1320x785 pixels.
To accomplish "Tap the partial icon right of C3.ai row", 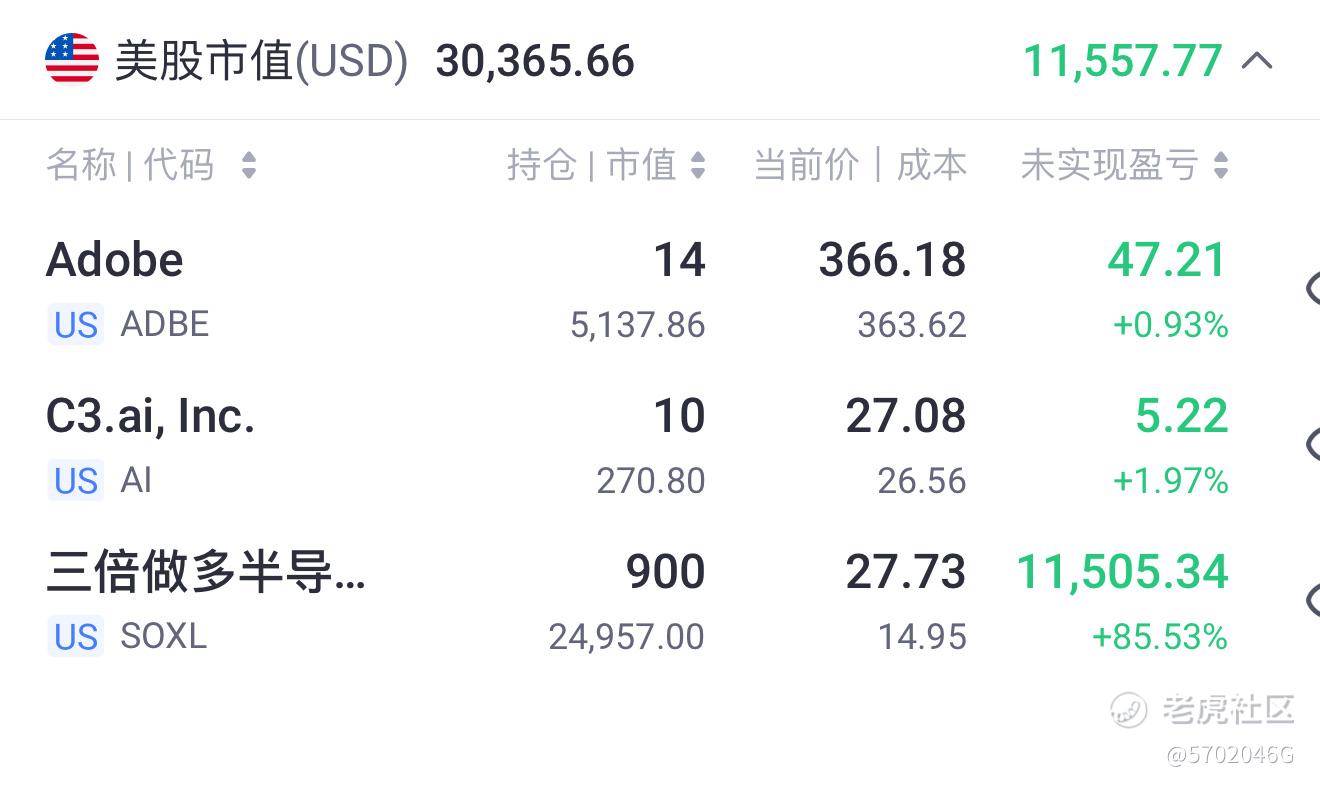I will 1312,444.
